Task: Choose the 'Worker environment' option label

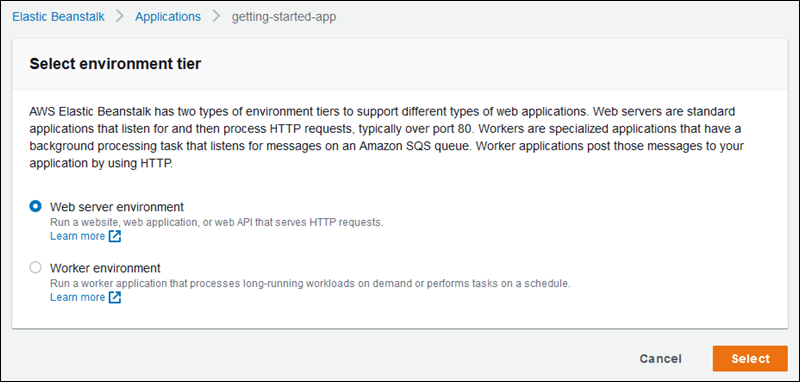Action: (x=105, y=268)
